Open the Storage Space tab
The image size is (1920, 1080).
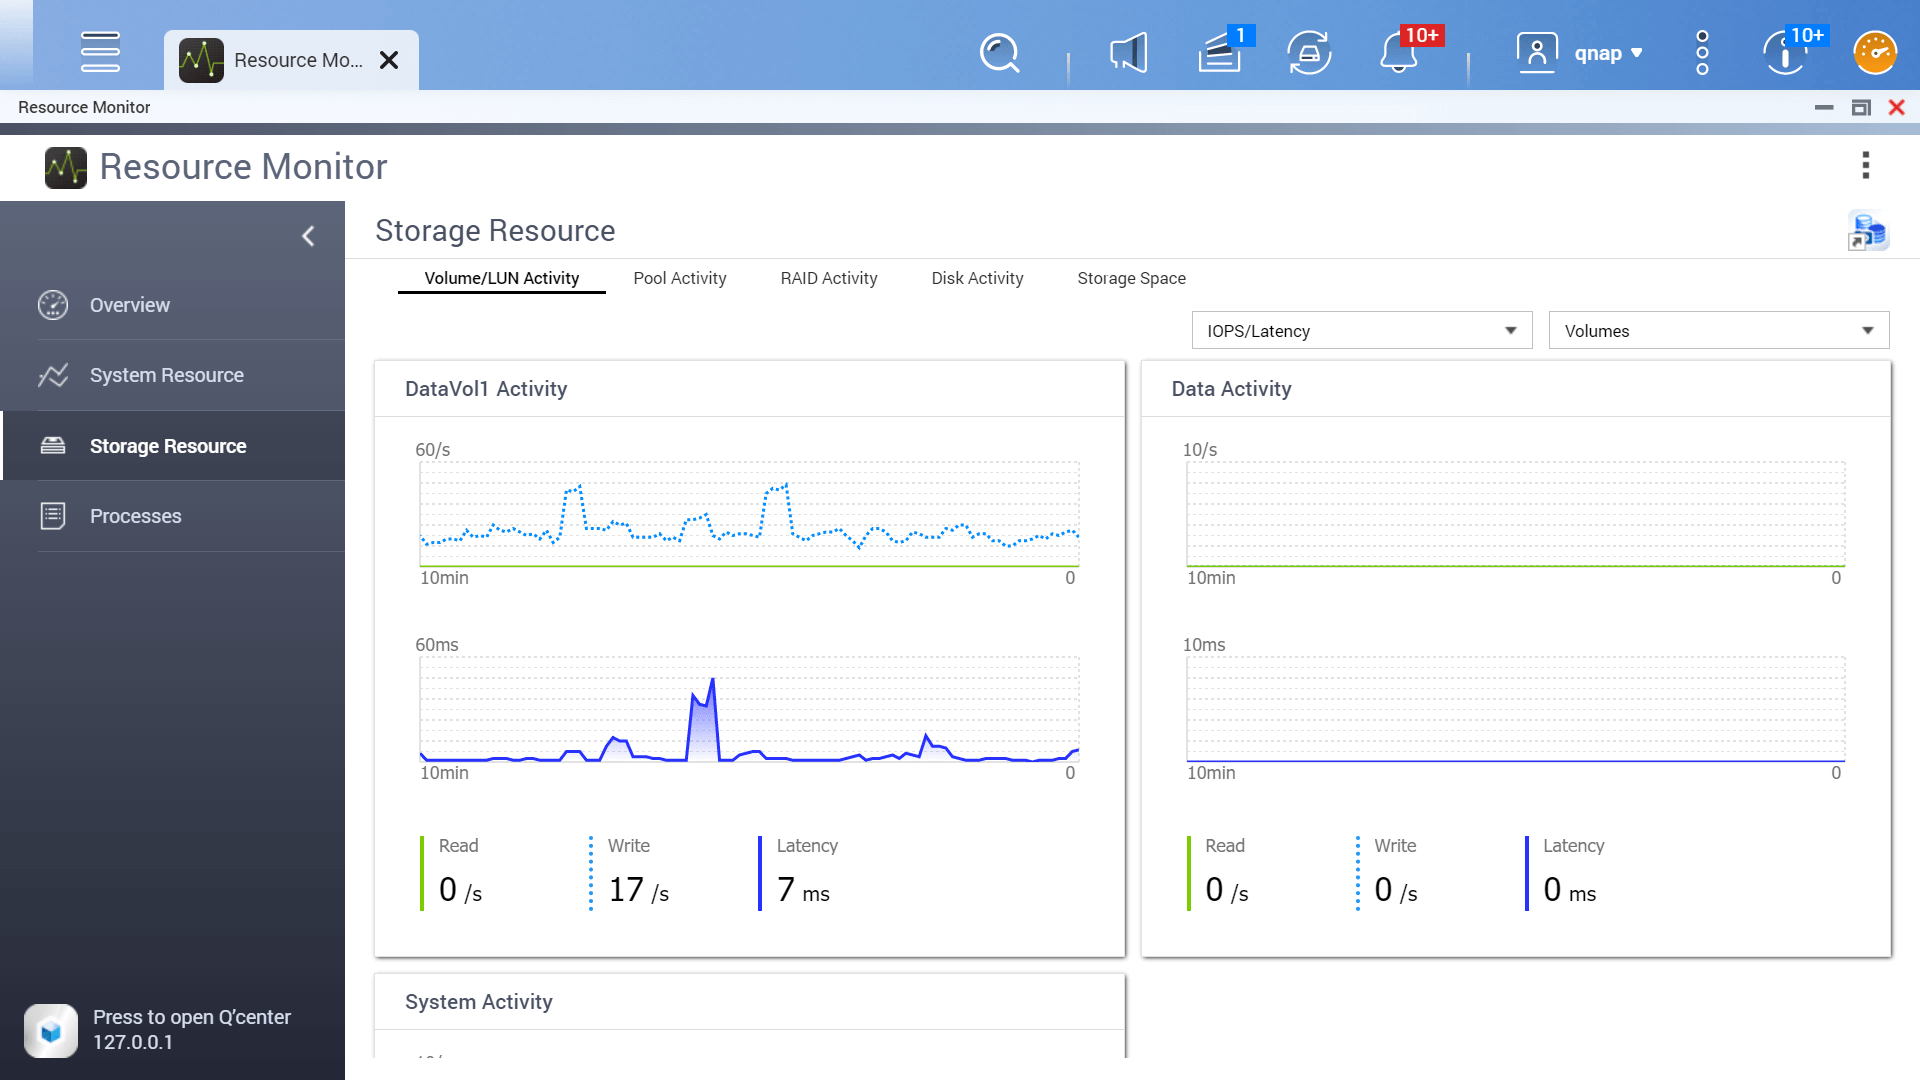pyautogui.click(x=1131, y=278)
